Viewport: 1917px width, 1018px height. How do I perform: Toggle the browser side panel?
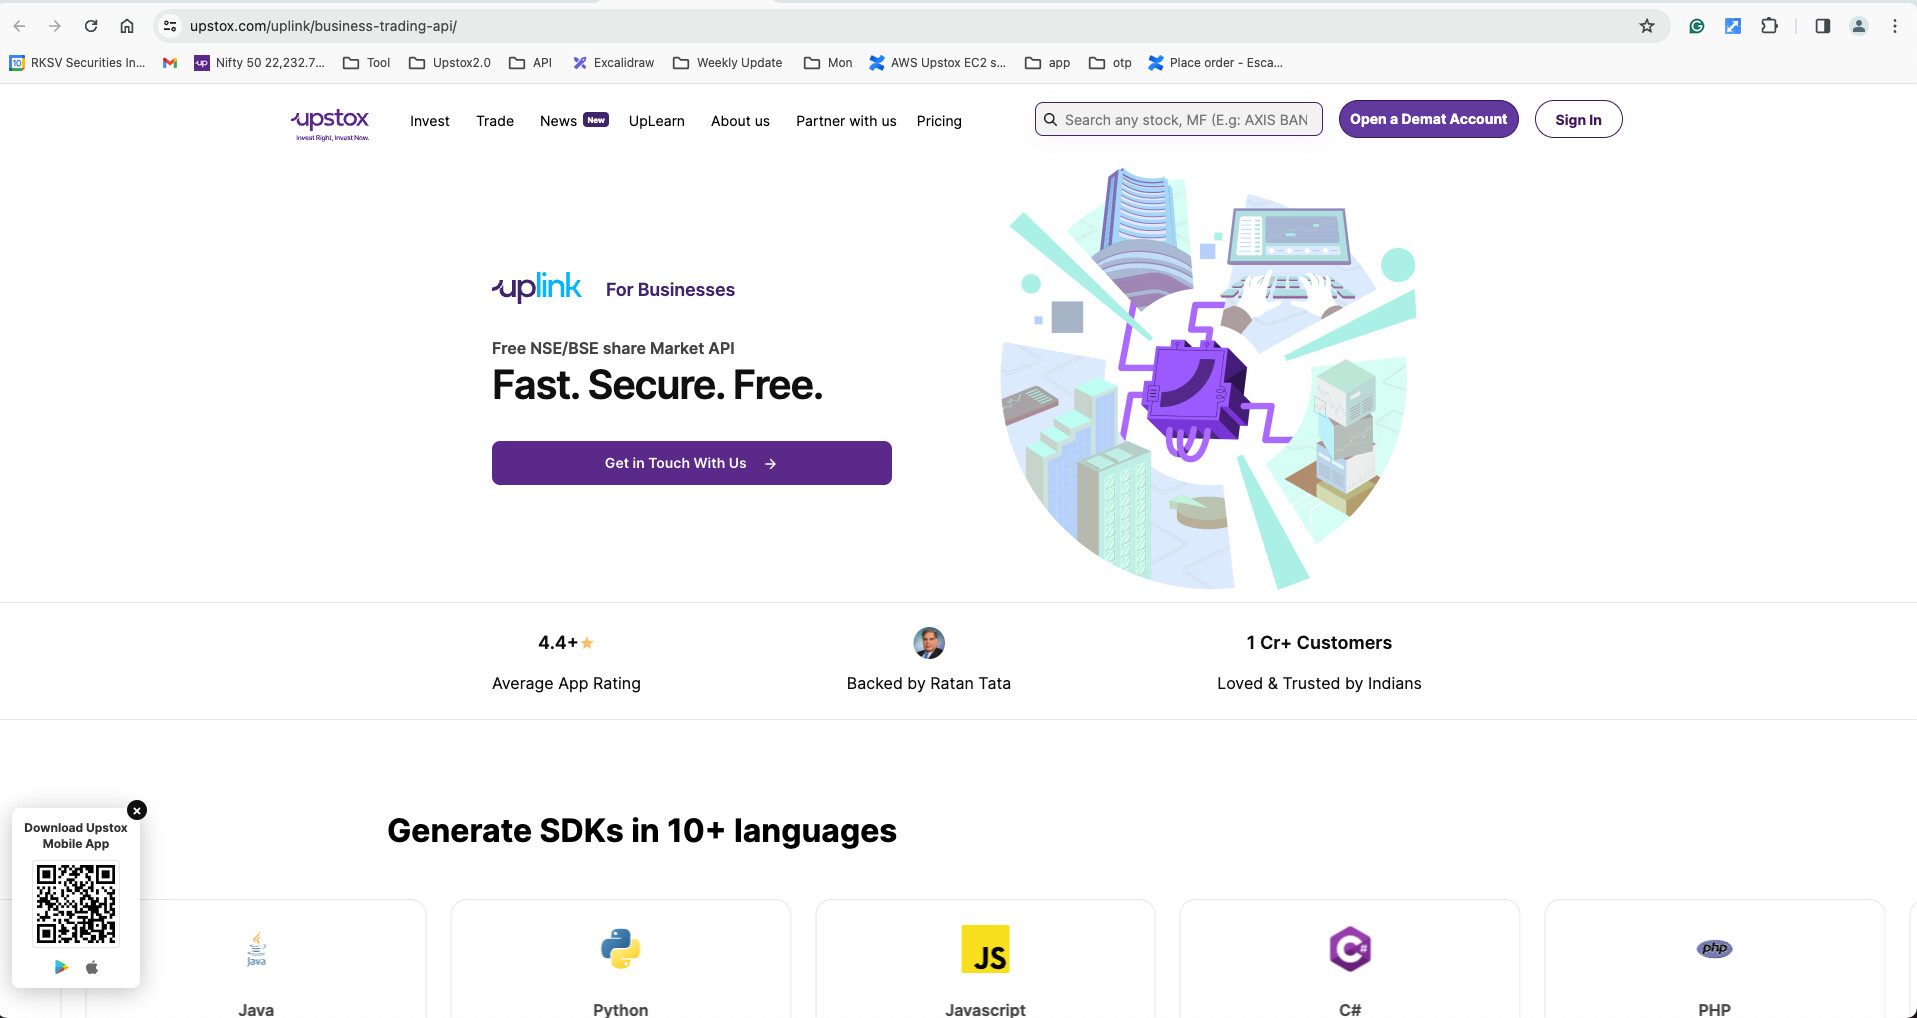(x=1822, y=26)
